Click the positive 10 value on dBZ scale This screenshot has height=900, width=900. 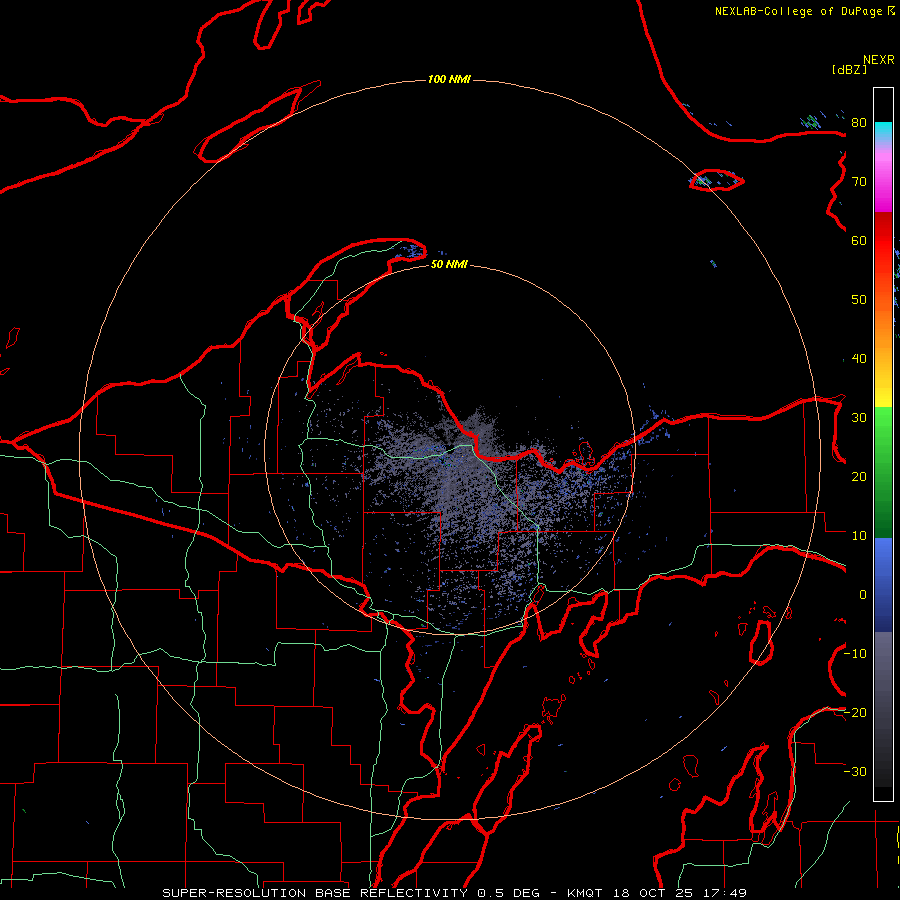859,536
